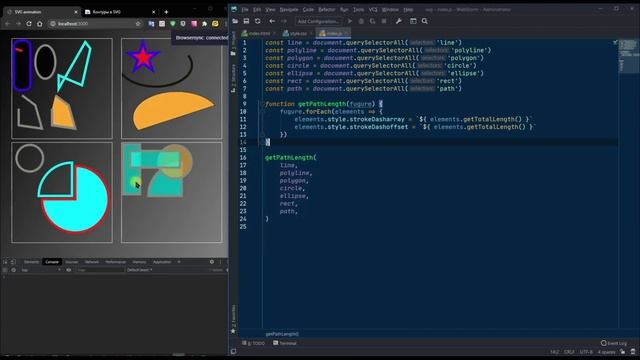Click the getPathLength breadcrumb in editor
The height and width of the screenshot is (360, 640).
282,334
